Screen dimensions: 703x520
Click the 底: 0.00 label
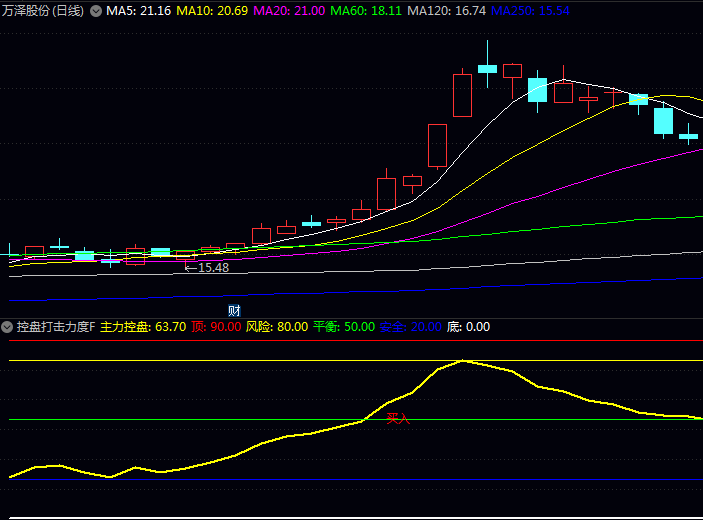click(x=468, y=327)
